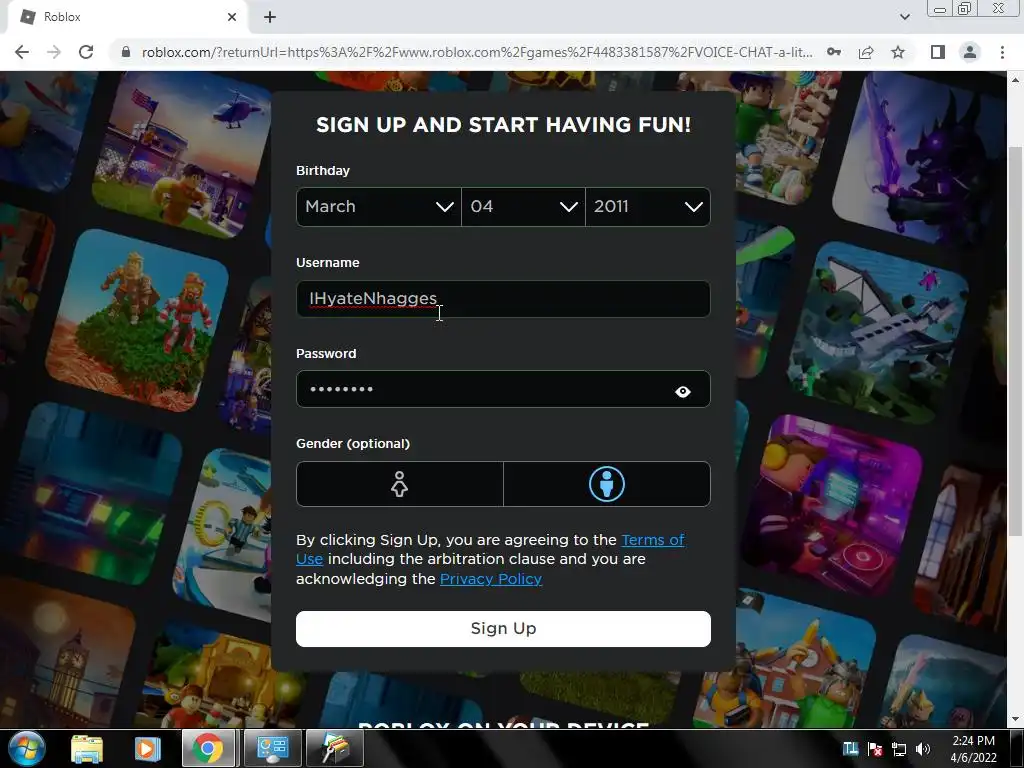Reload the Roblox page
1024x768 pixels.
[x=86, y=52]
